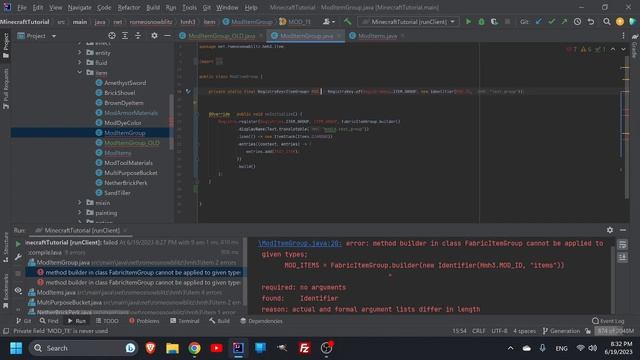Expand the mixin folder
Image resolution: width=640 pixels, height=360 pixels.
[80, 202]
